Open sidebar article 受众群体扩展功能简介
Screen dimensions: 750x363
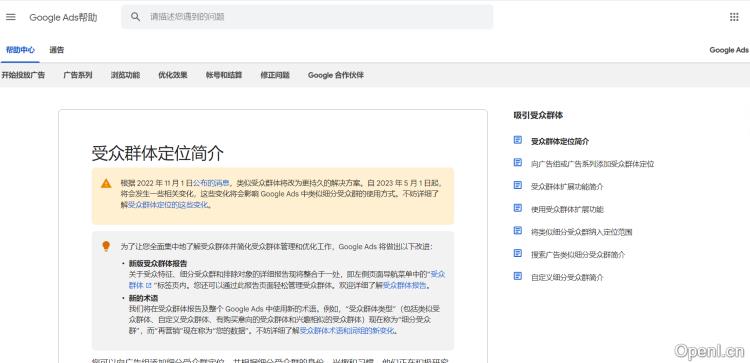point(567,187)
